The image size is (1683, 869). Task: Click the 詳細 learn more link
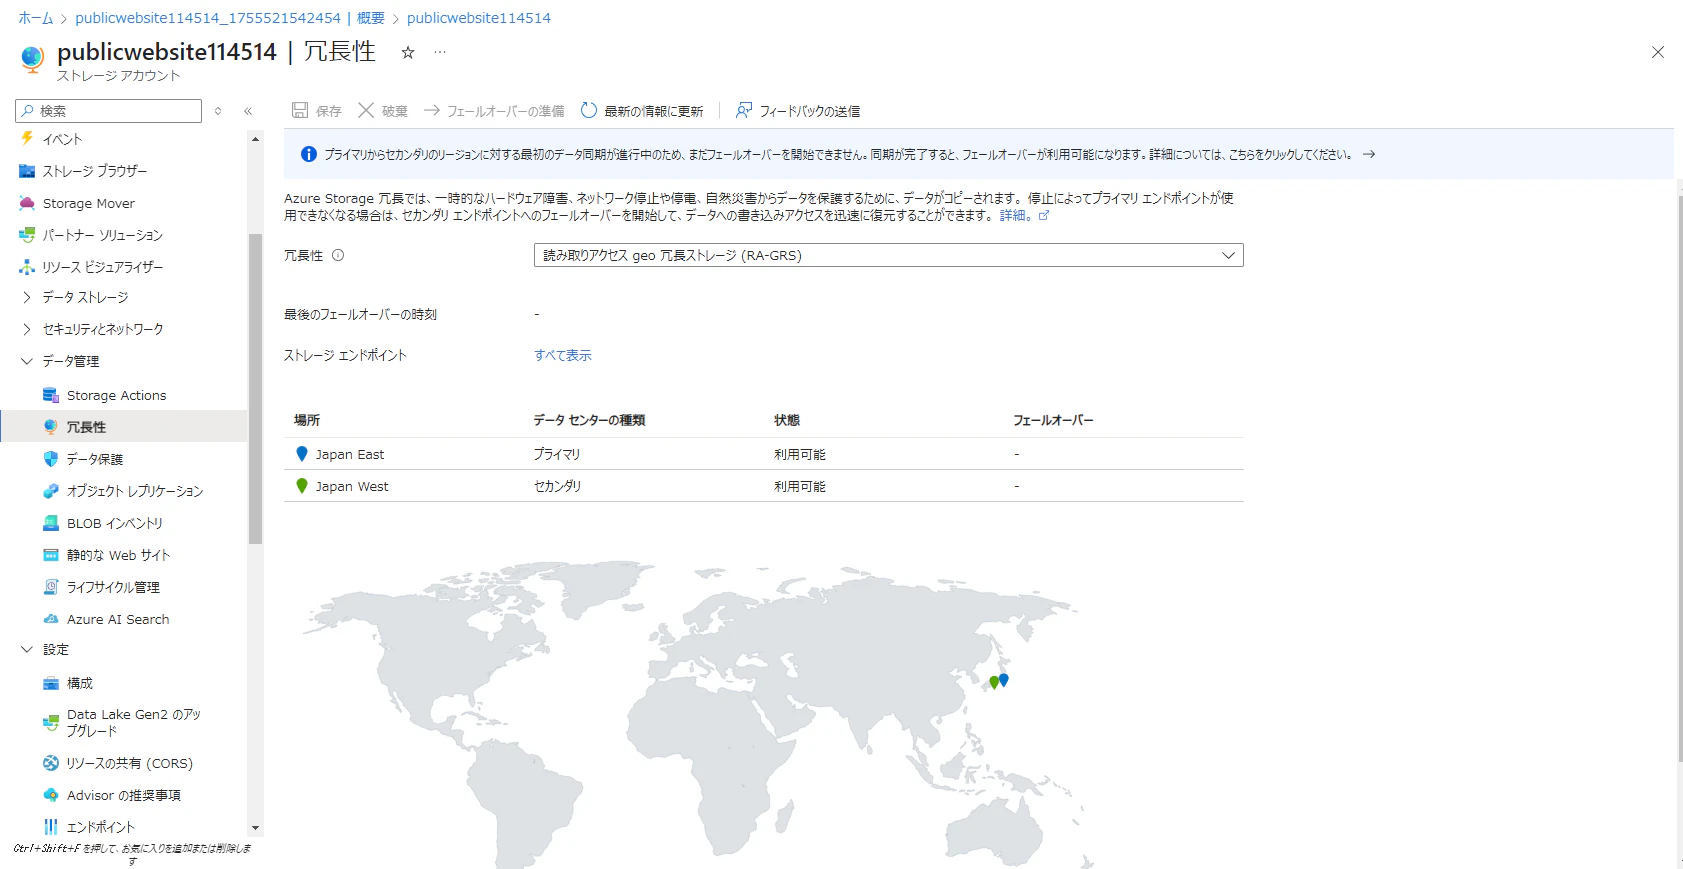(1016, 215)
